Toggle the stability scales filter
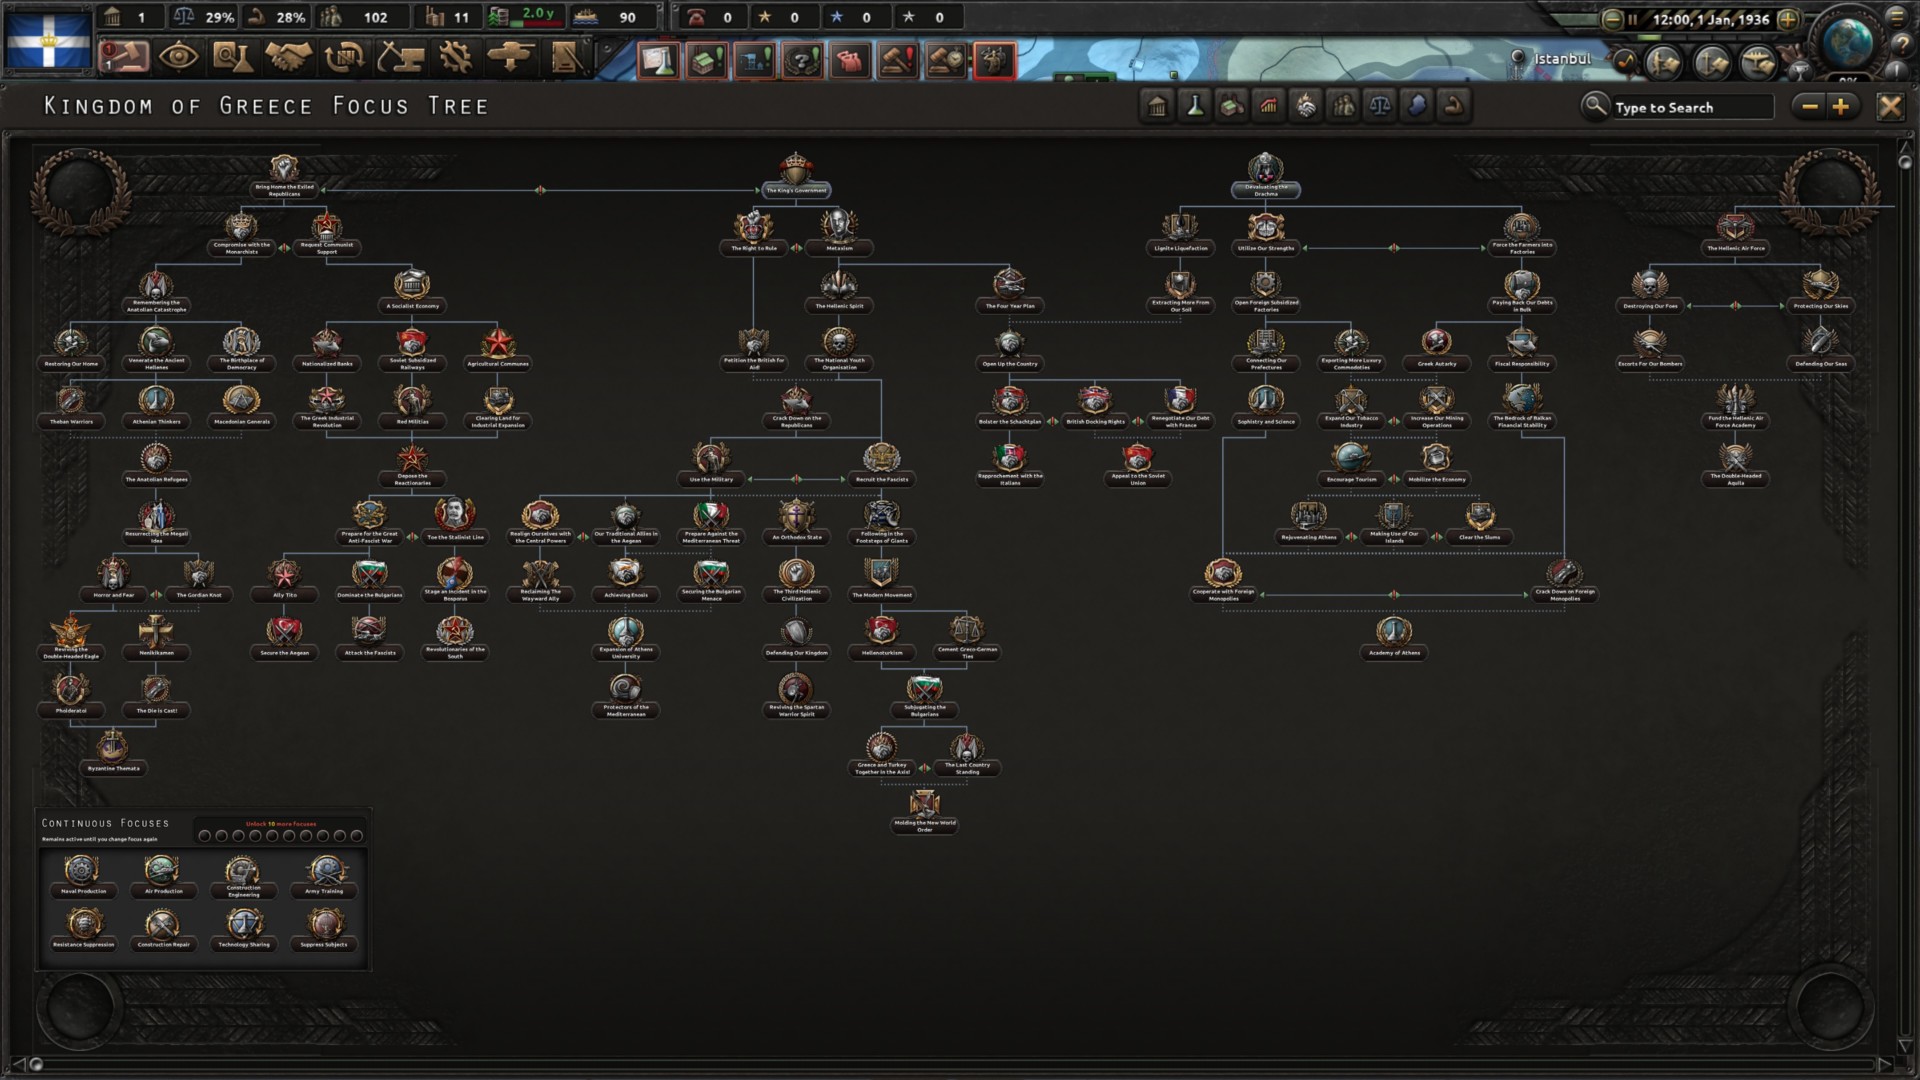The image size is (1920, 1080). (1380, 106)
